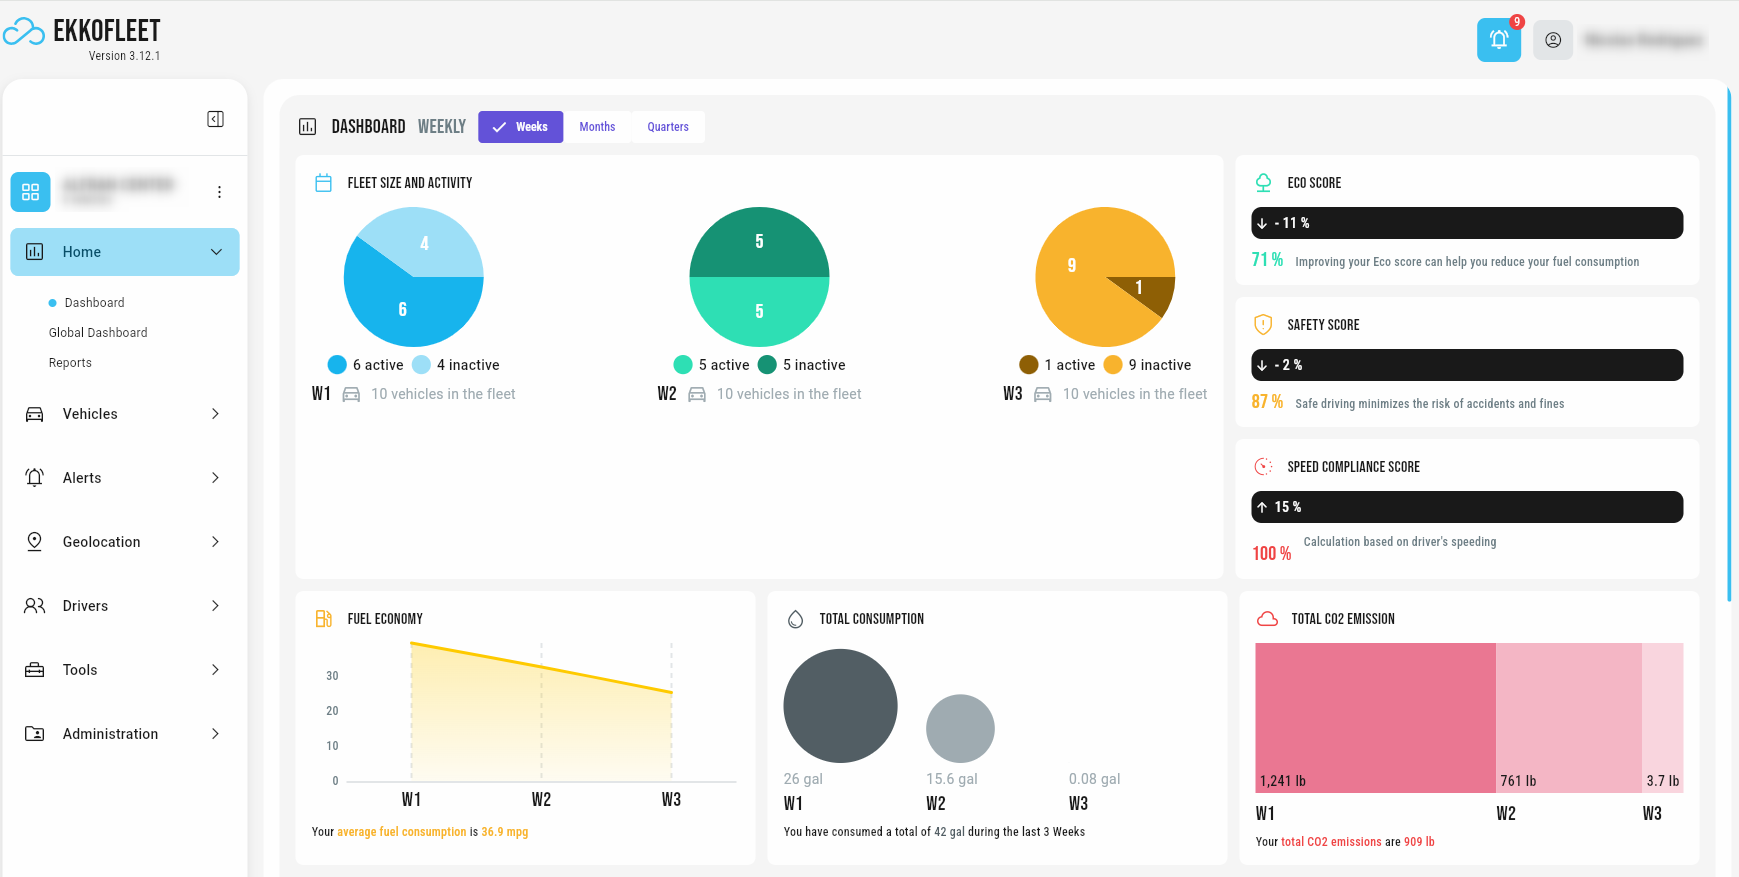Click the average fuel consumption link

401,832
